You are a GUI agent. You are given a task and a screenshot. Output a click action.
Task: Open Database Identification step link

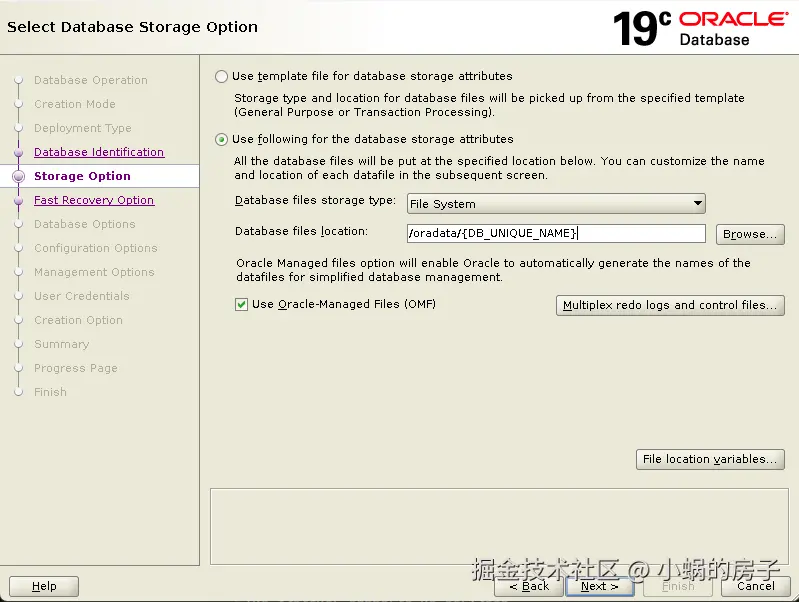click(99, 152)
